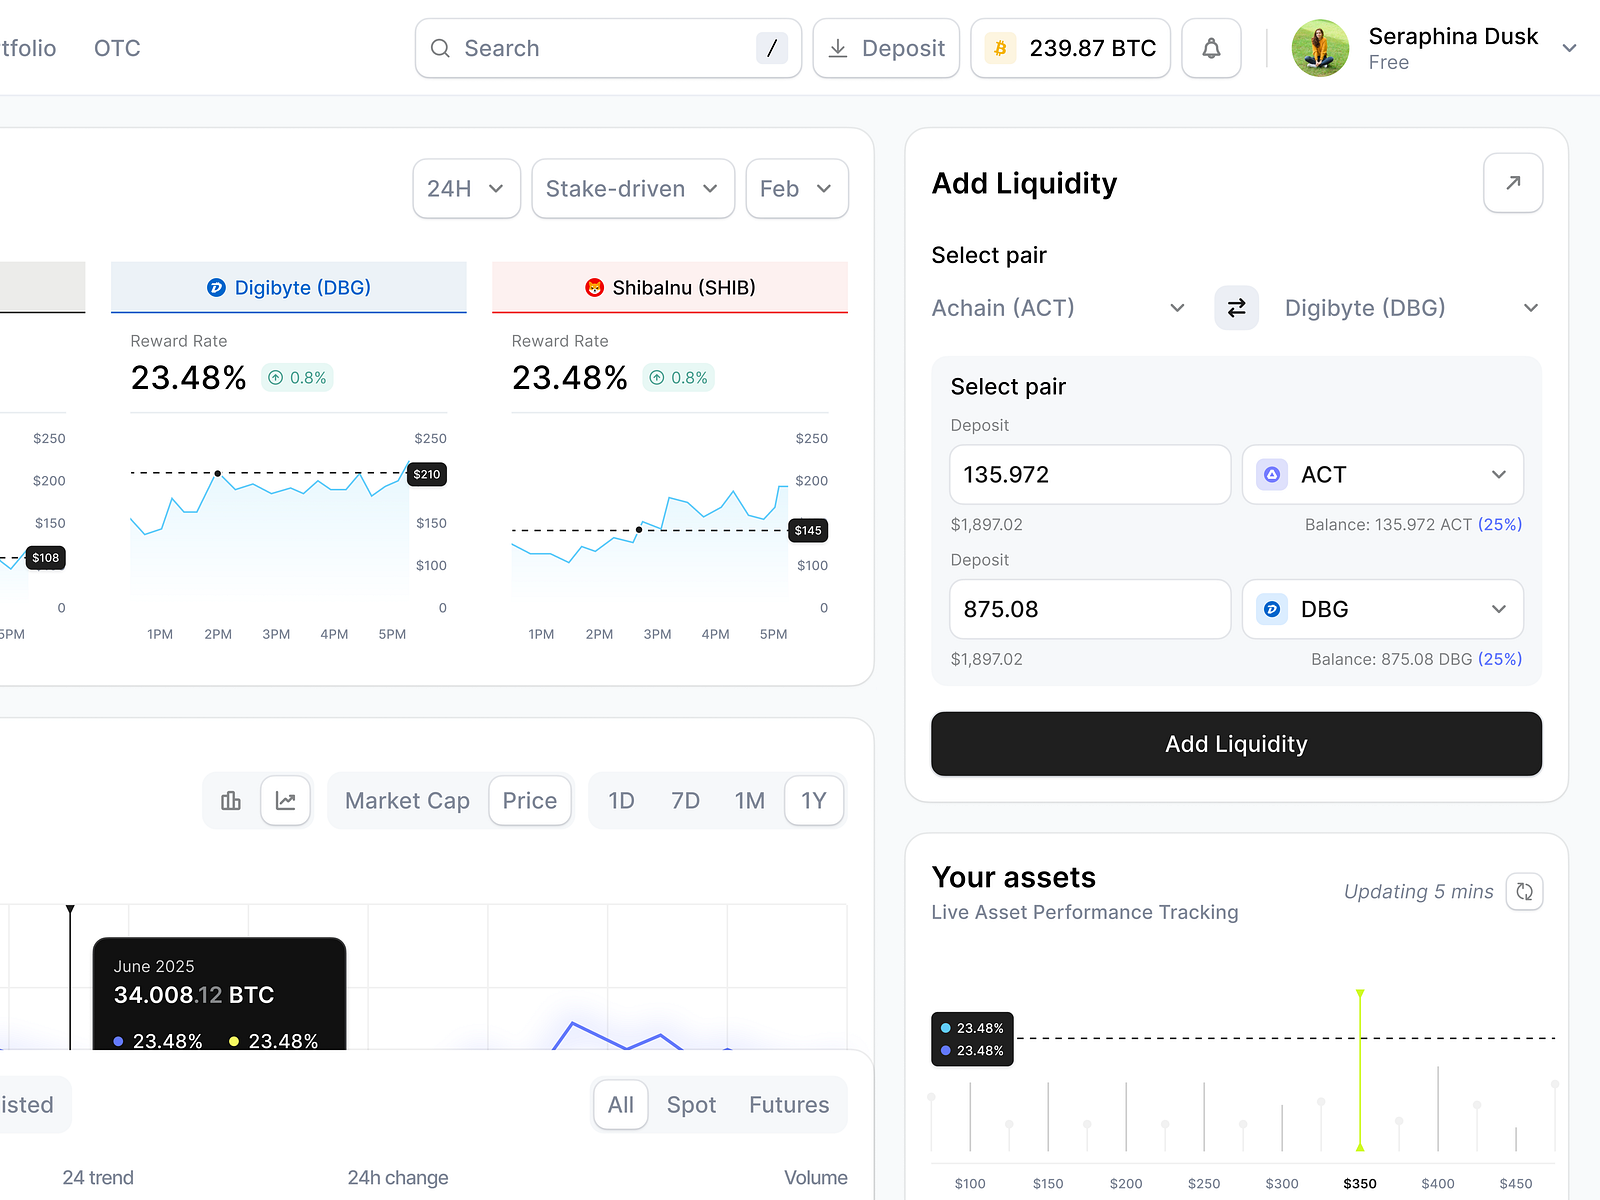Open the OTC menu item

pyautogui.click(x=116, y=47)
